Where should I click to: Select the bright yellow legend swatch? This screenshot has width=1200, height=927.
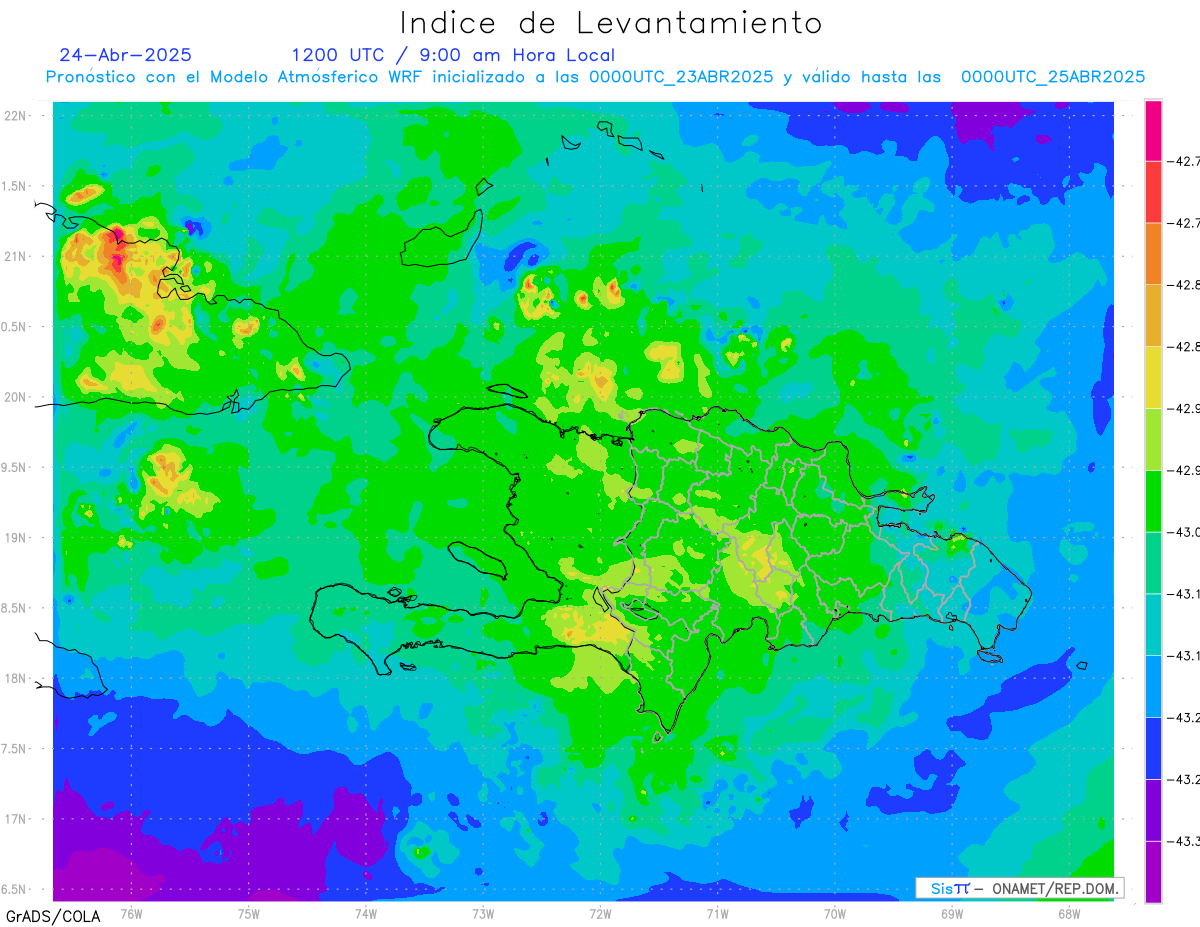pos(1153,377)
